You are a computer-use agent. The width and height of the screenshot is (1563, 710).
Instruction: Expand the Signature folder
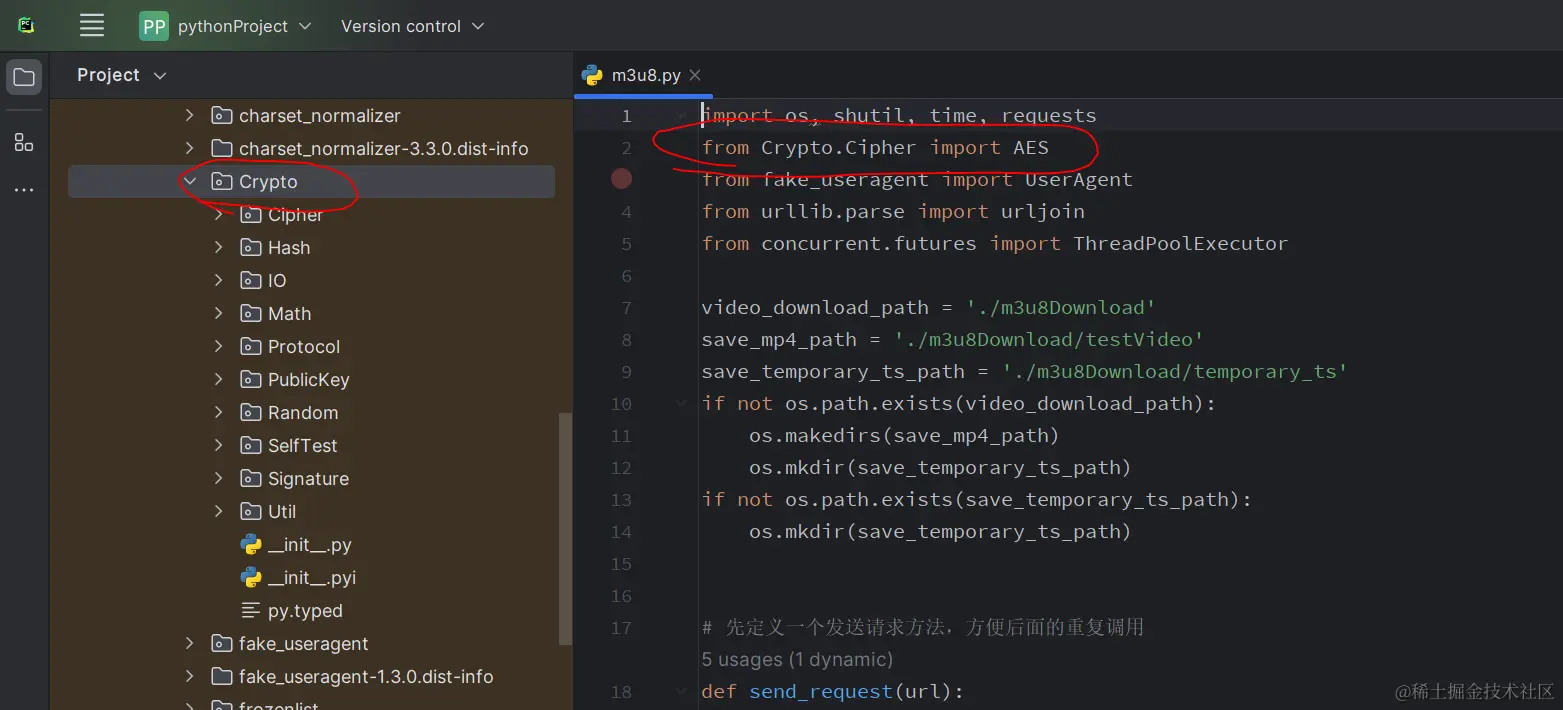click(218, 478)
